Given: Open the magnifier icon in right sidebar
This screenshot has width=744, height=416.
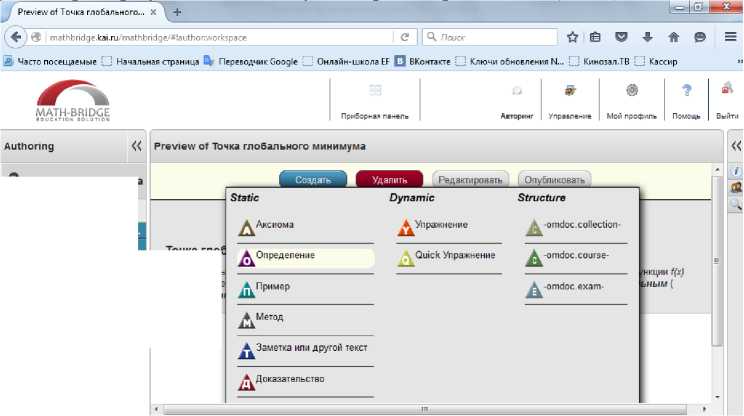Looking at the screenshot, I should click(736, 204).
